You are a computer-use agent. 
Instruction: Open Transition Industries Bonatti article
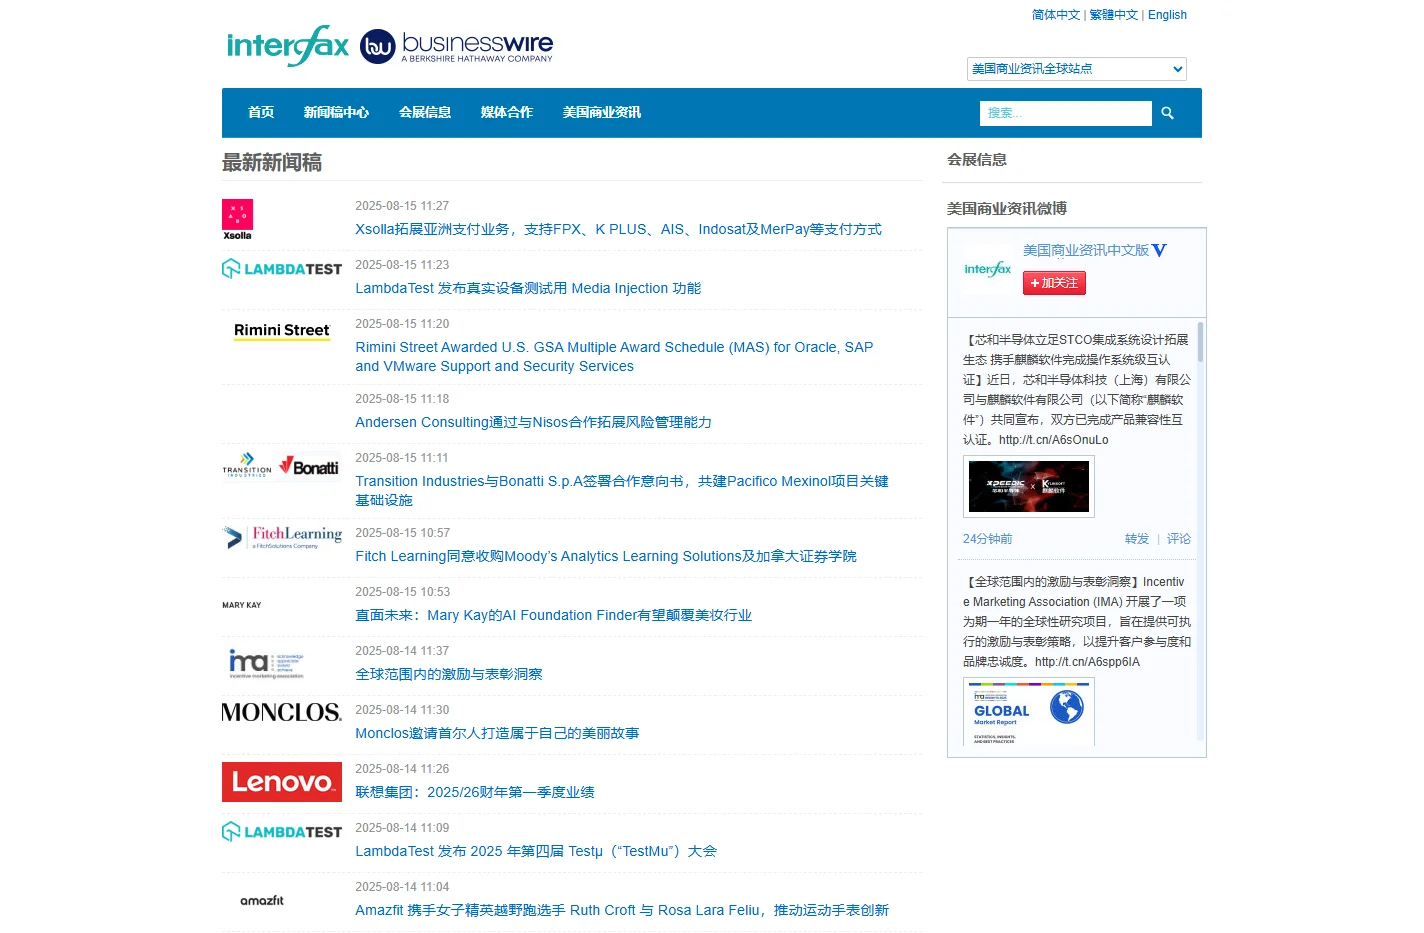tap(622, 491)
